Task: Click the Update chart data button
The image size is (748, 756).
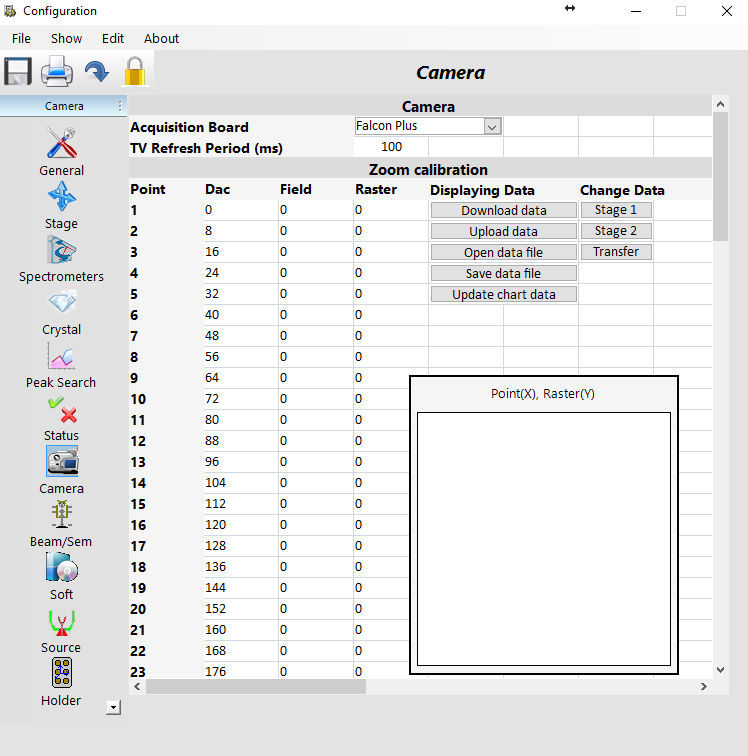Action: (504, 295)
